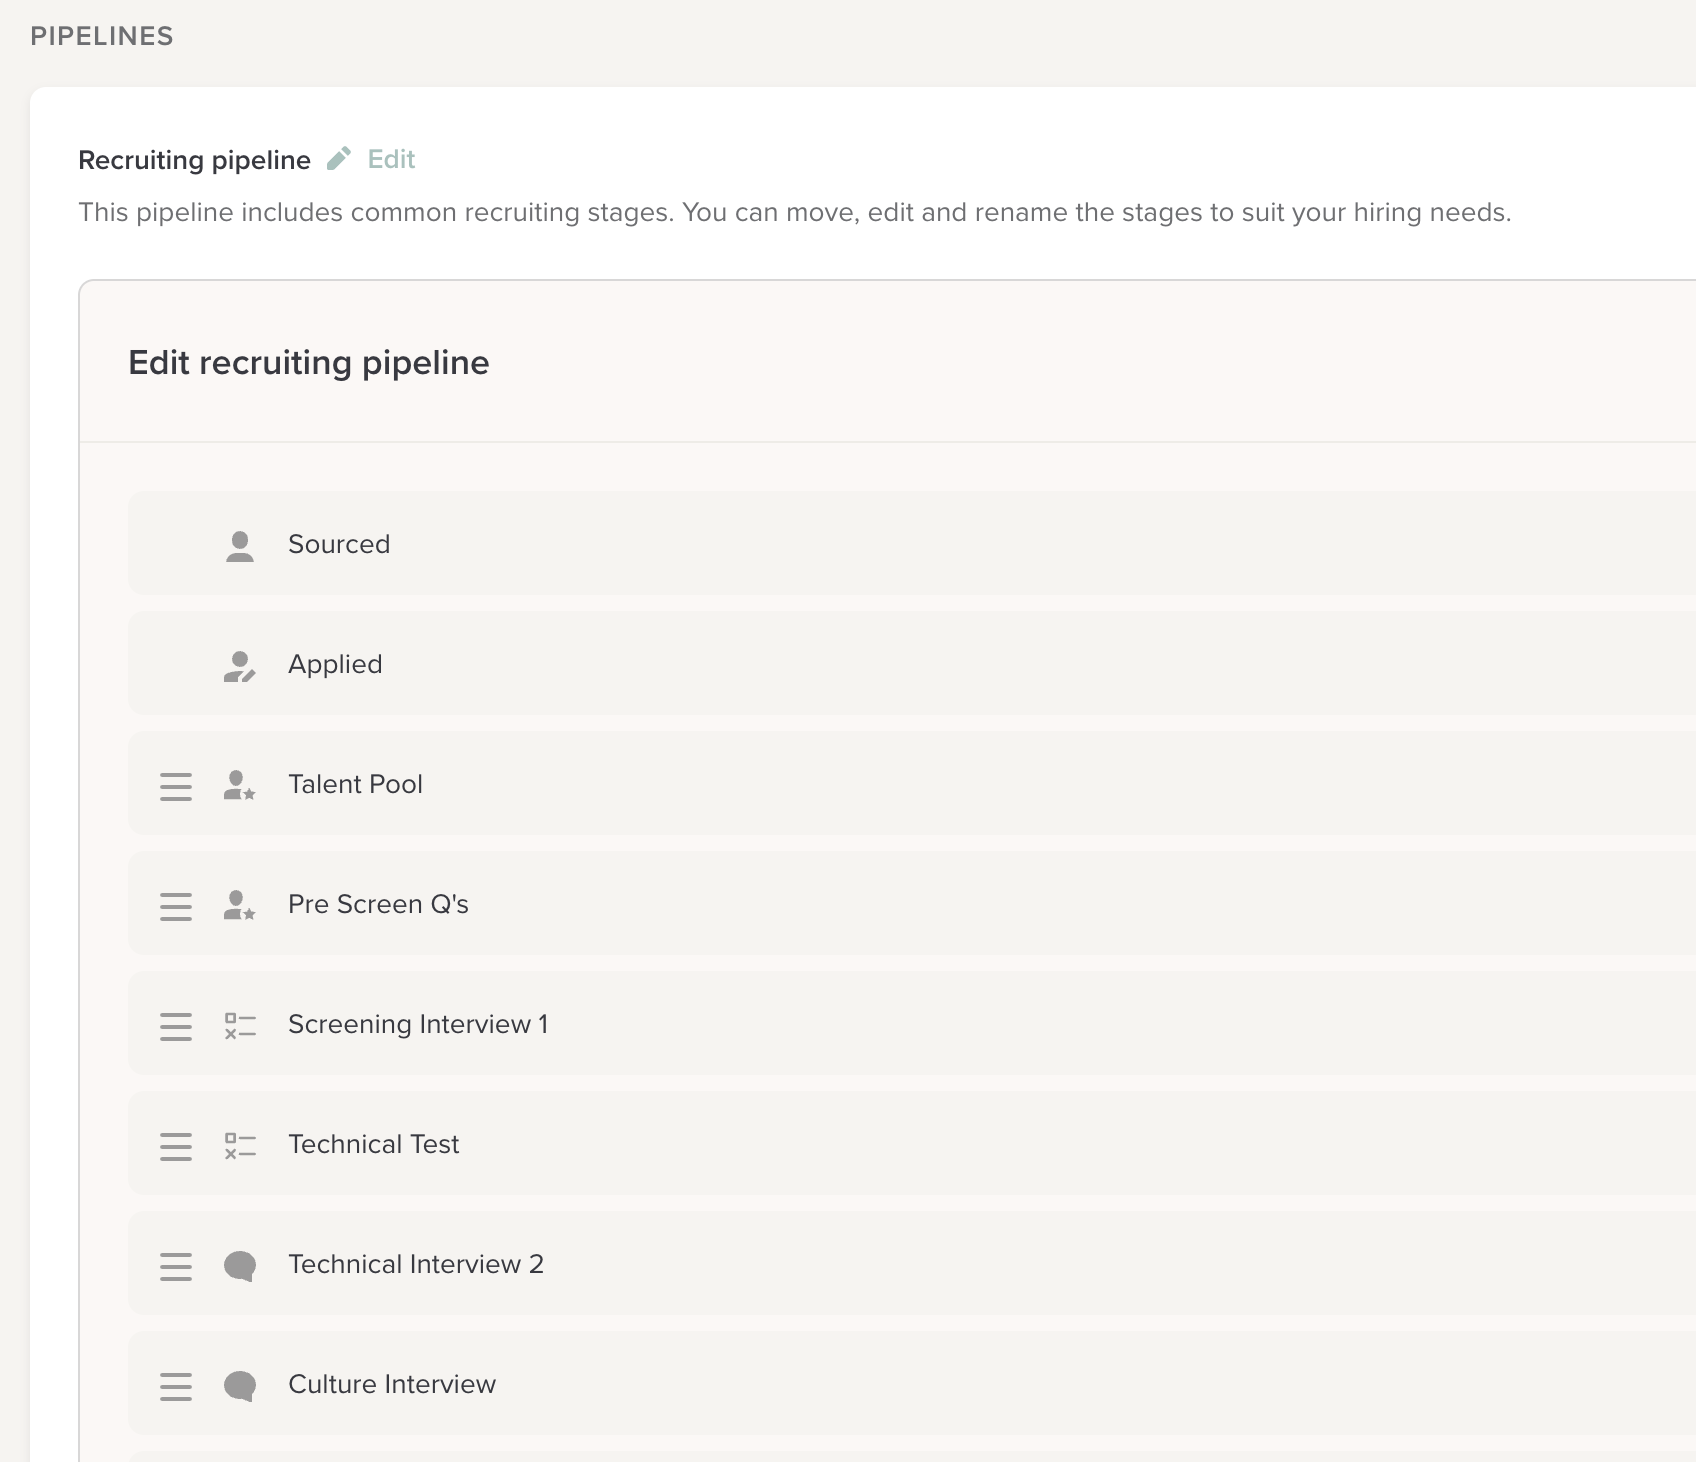Grab the drag handle for Talent Pool

[176, 786]
